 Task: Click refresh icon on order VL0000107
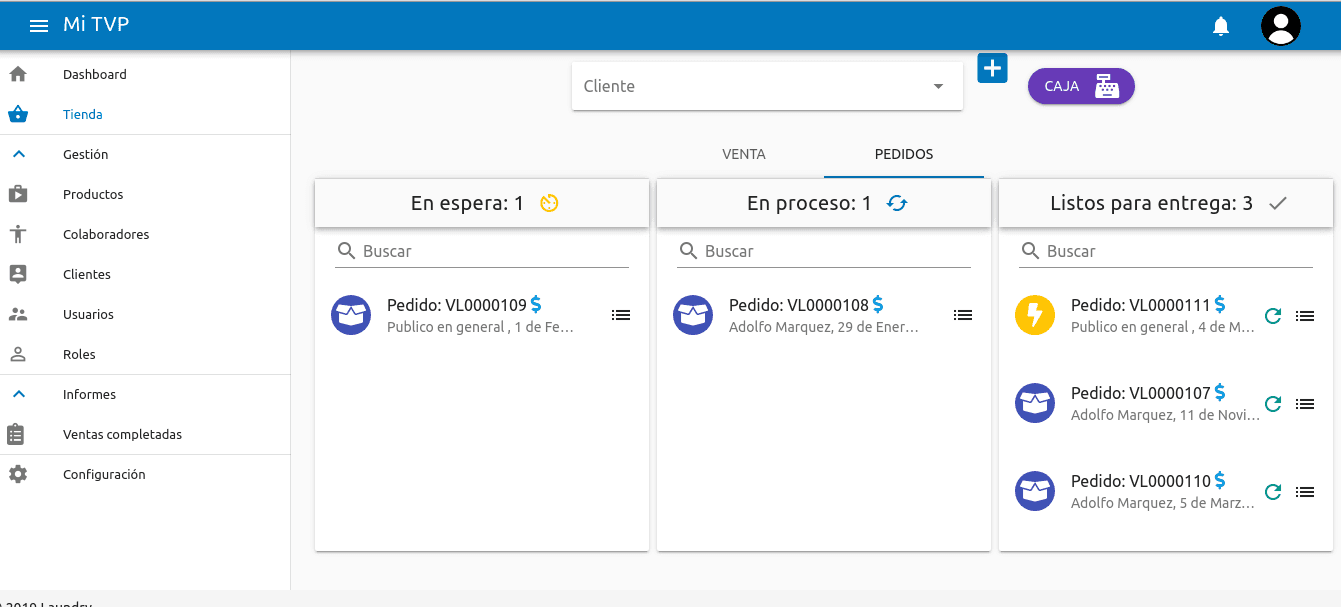(1273, 404)
